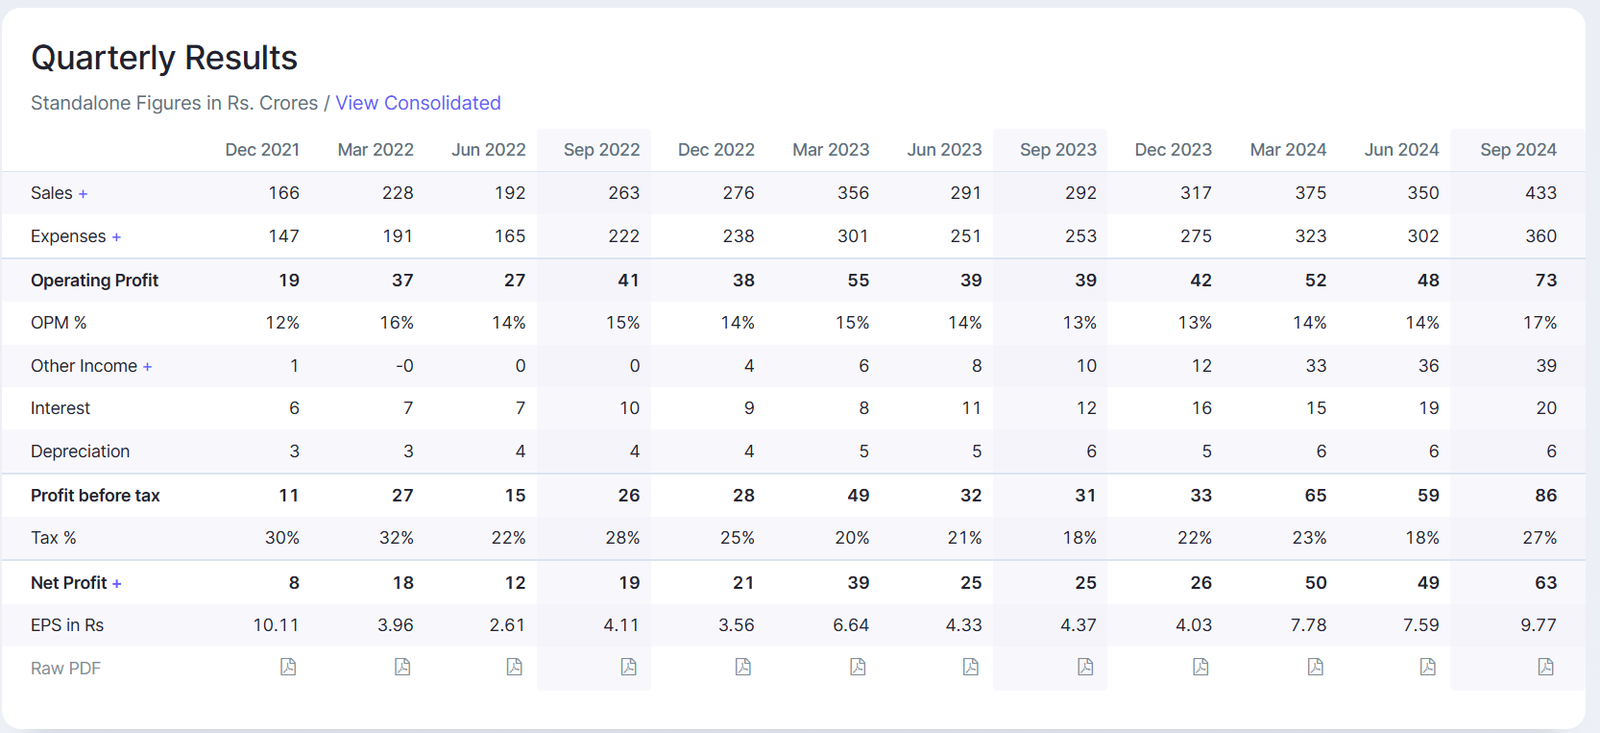Open Raw PDF for Dec 2022
The image size is (1600, 733).
pos(743,667)
